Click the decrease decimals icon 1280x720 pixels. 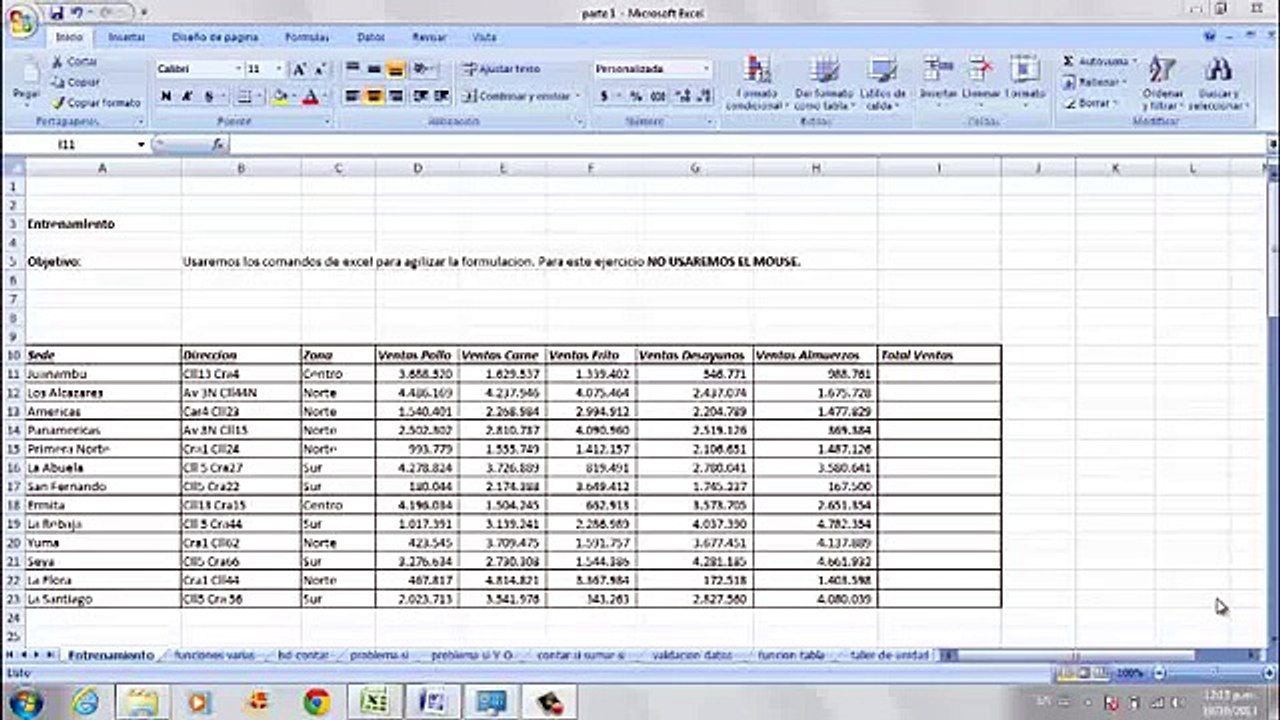(704, 96)
